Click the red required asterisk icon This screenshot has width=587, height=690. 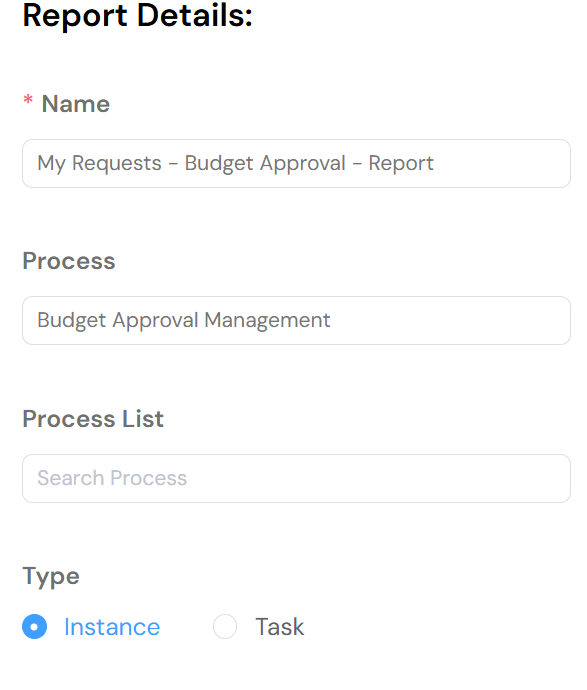pos(28,100)
